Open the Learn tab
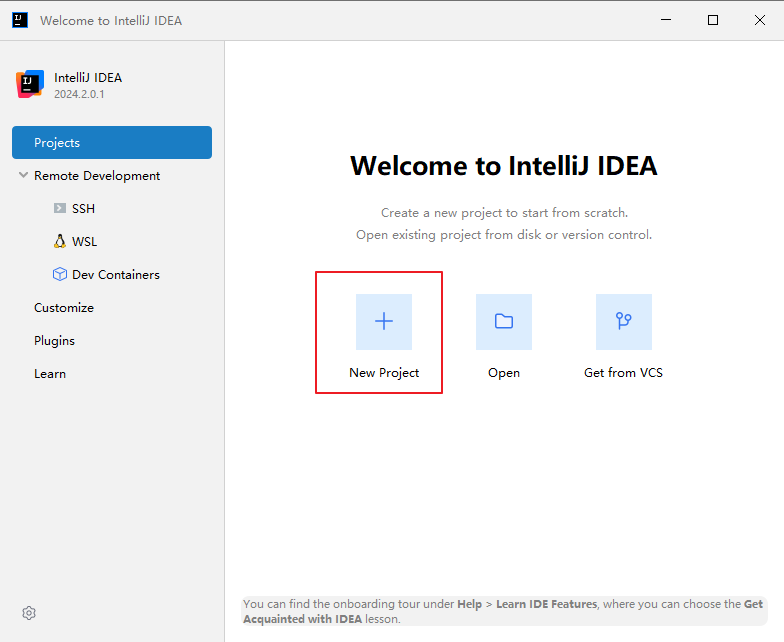The width and height of the screenshot is (784, 642). (50, 374)
